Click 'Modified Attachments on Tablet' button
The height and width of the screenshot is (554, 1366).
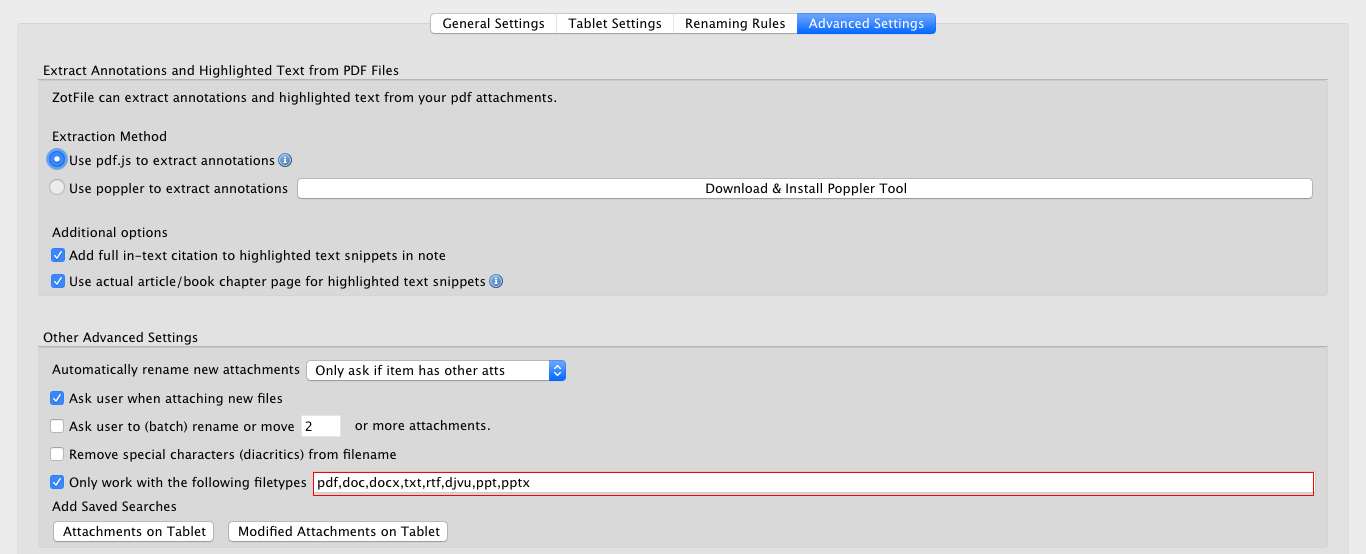coord(338,531)
